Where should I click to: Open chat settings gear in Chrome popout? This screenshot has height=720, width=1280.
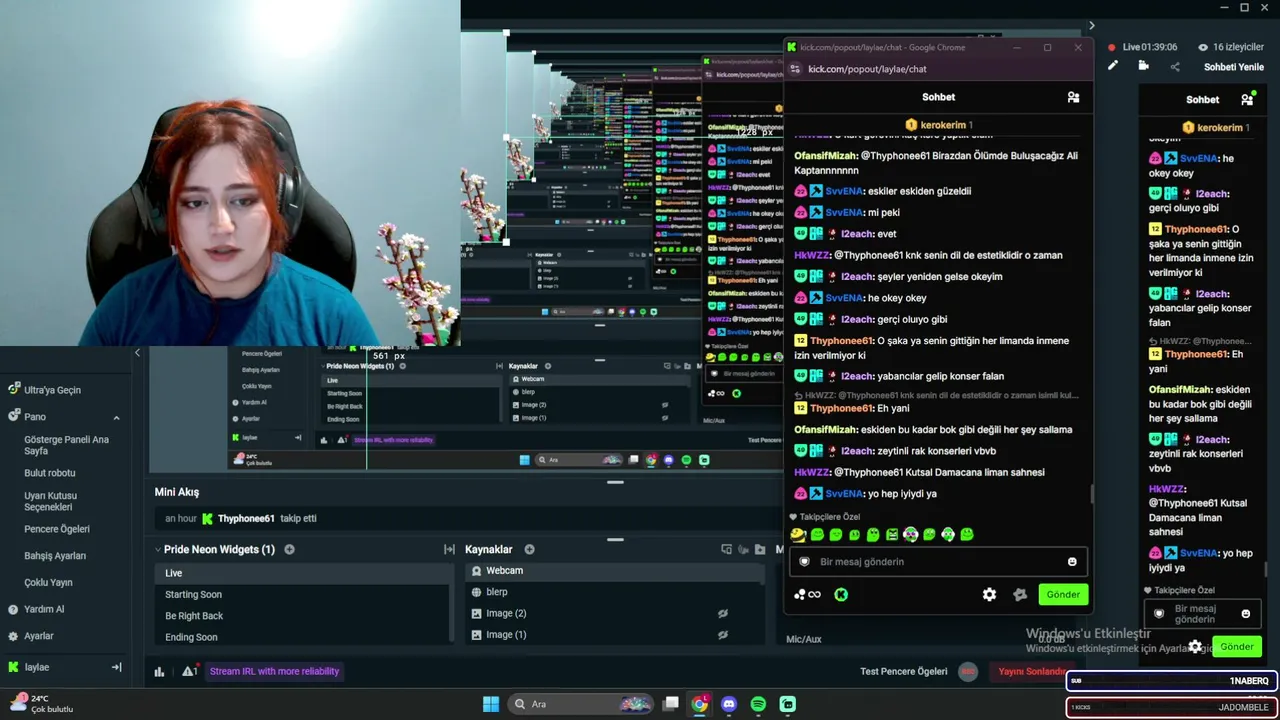point(989,594)
